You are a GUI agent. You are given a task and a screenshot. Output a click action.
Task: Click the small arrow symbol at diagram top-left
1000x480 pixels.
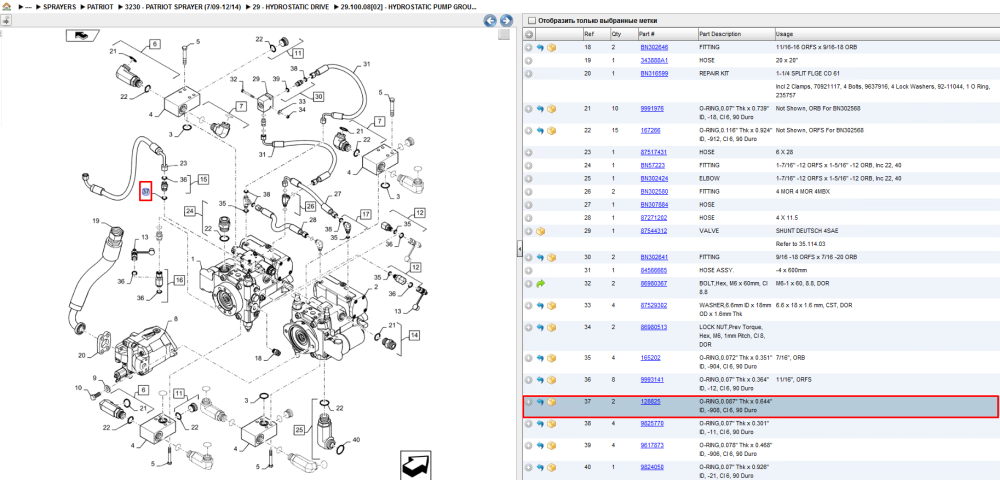pyautogui.click(x=81, y=35)
